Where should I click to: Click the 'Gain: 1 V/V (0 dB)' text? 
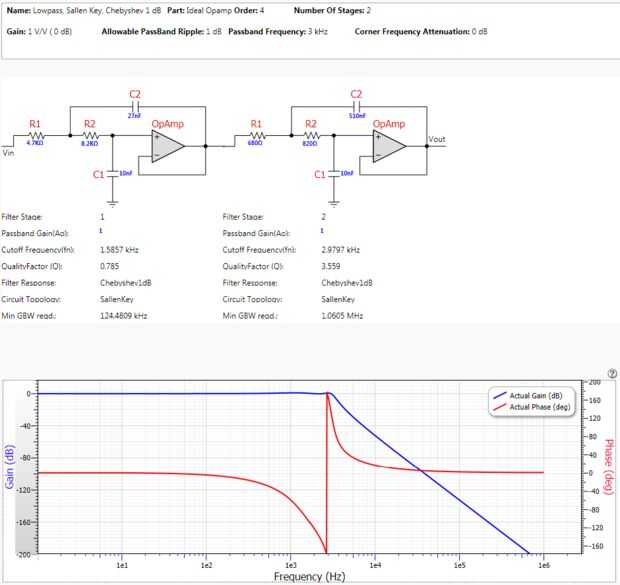coord(39,32)
